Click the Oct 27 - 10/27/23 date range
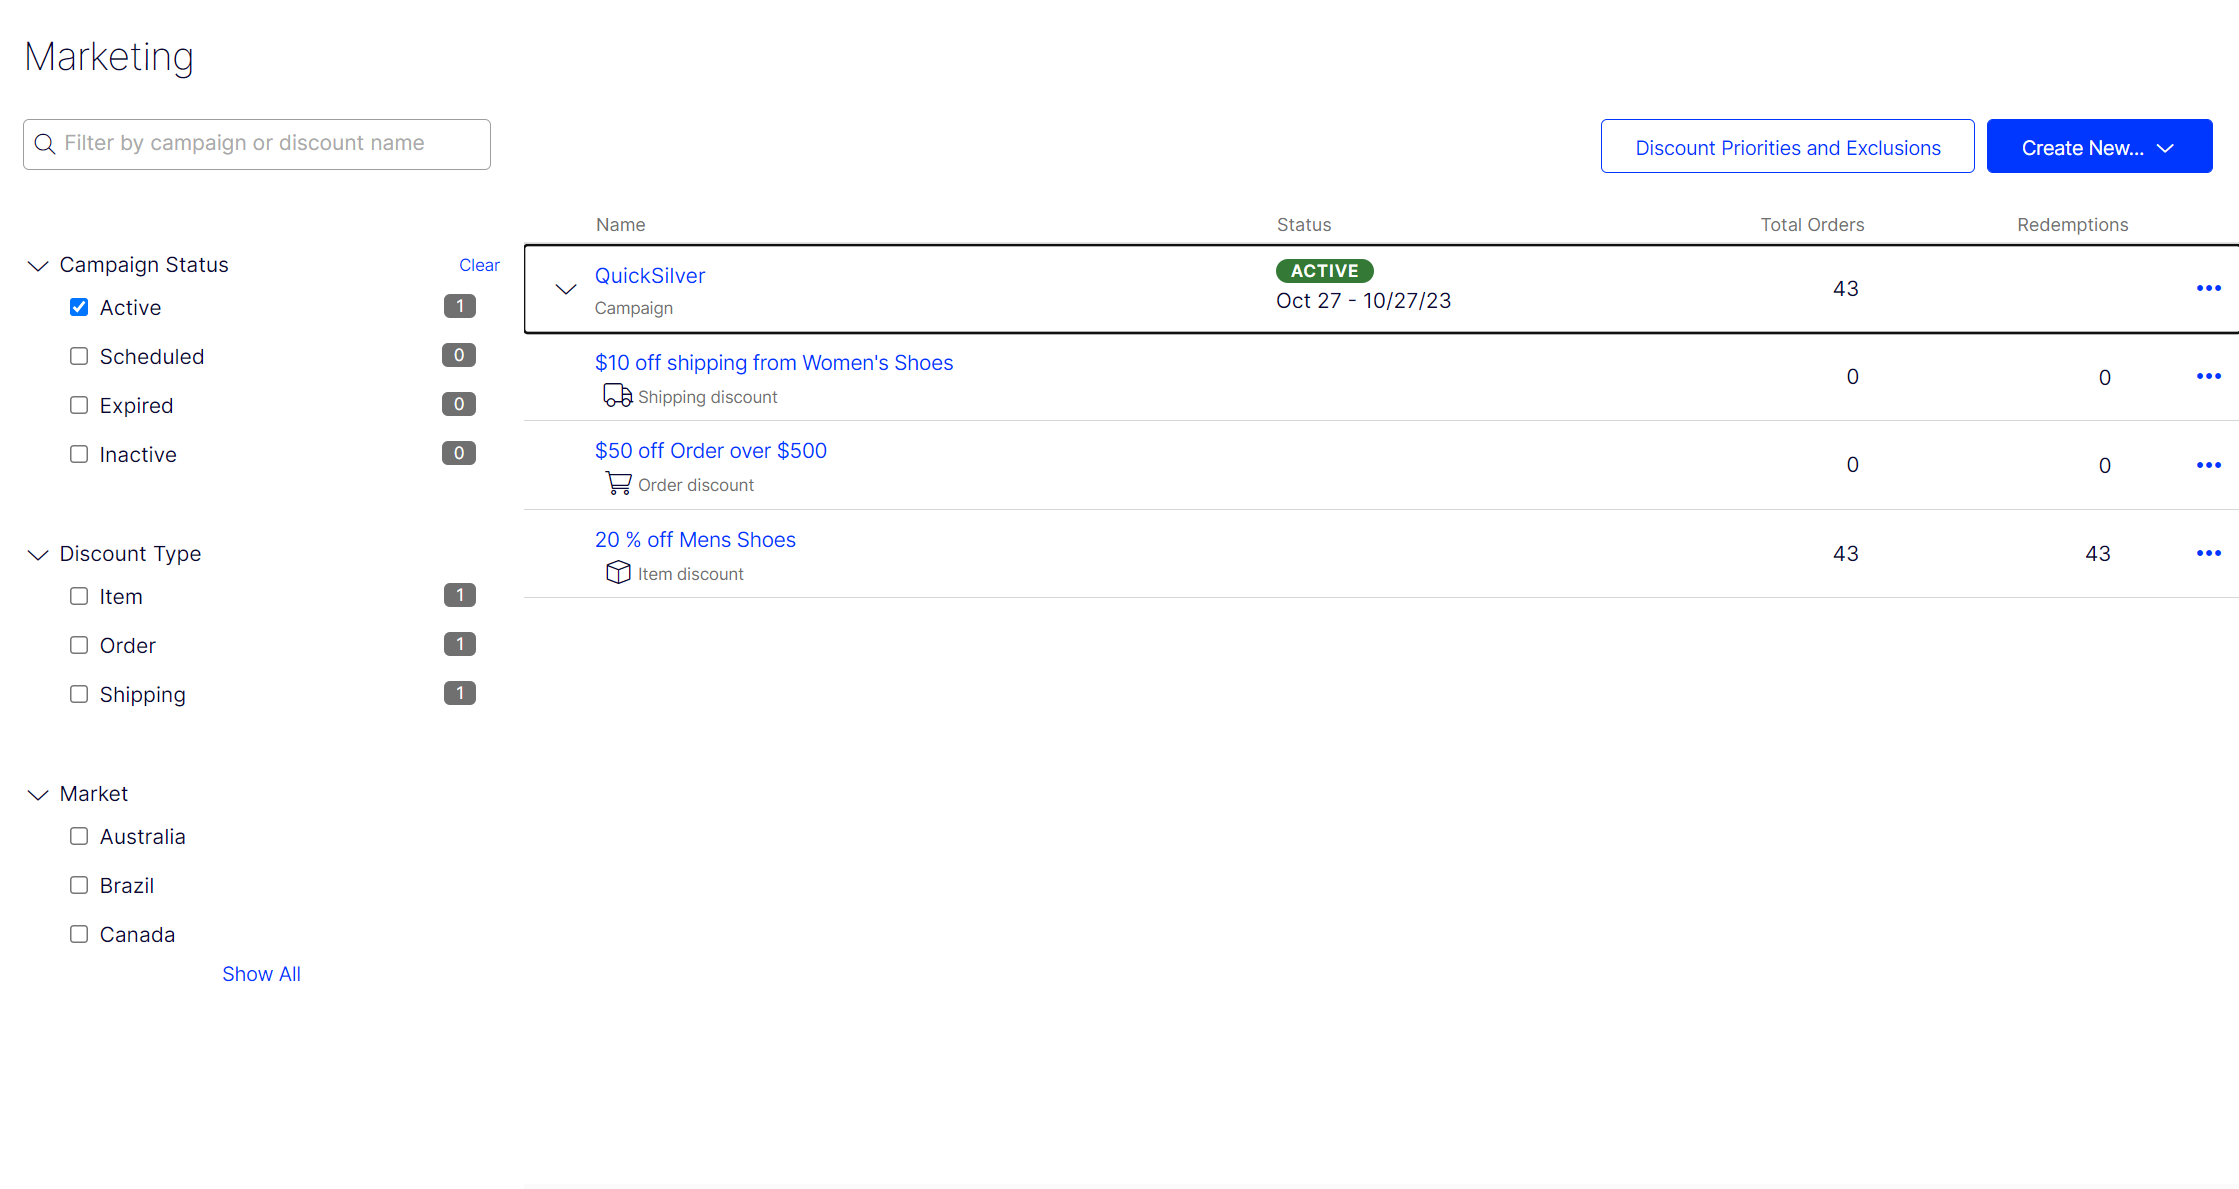 pos(1363,301)
